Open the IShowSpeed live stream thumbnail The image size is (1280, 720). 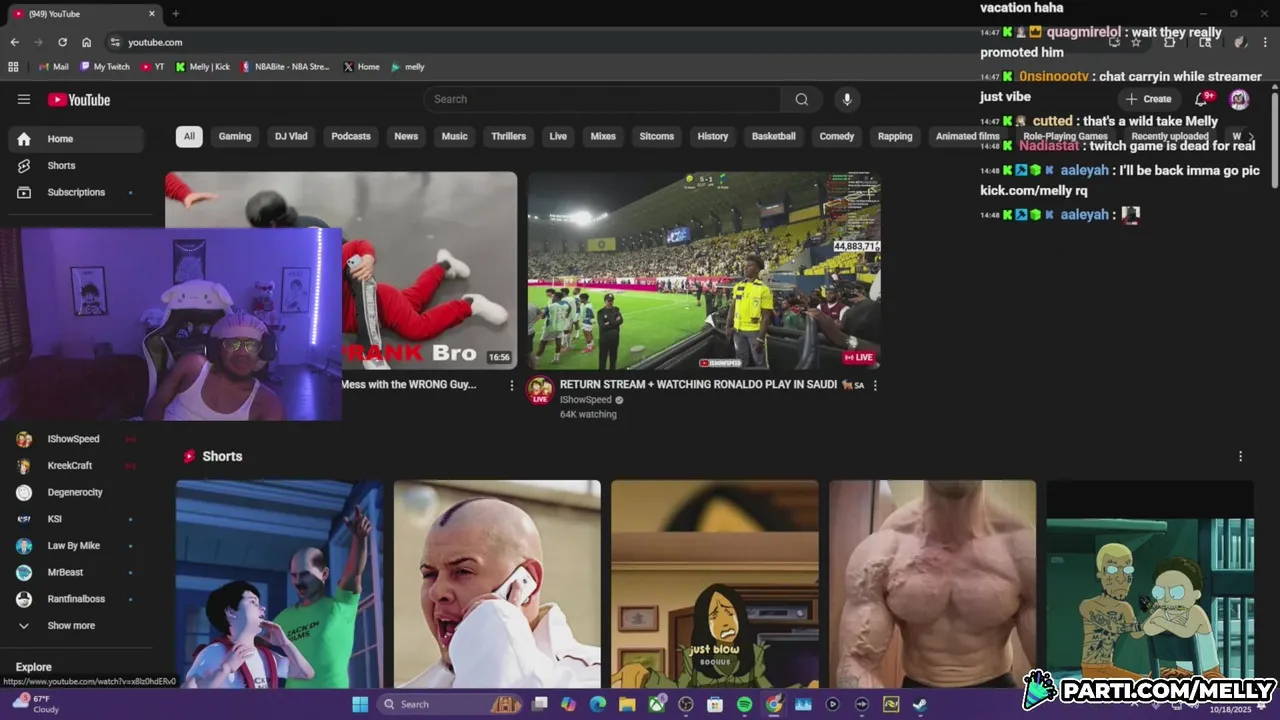click(x=704, y=270)
